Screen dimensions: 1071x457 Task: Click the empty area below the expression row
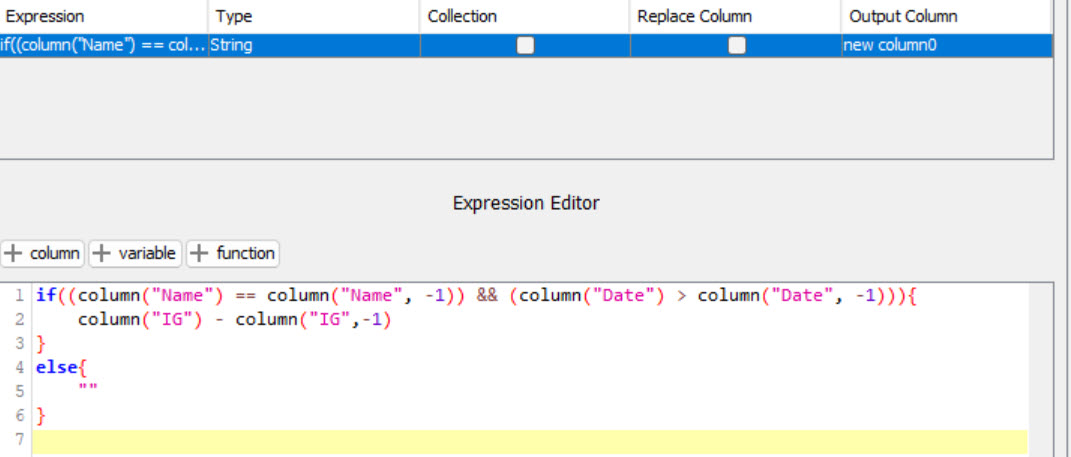click(x=526, y=108)
